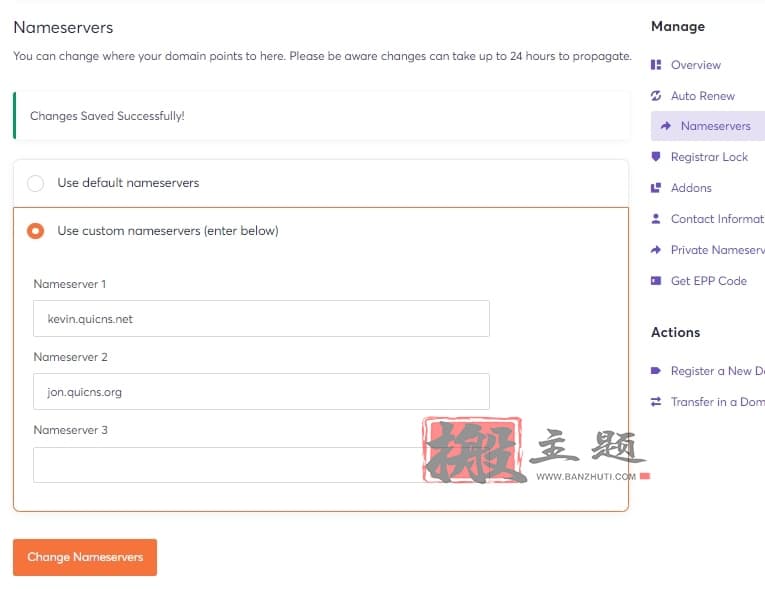Viewport: 765px width, 589px height.
Task: Click the Transfer in a Domain arrows icon
Action: pos(656,402)
